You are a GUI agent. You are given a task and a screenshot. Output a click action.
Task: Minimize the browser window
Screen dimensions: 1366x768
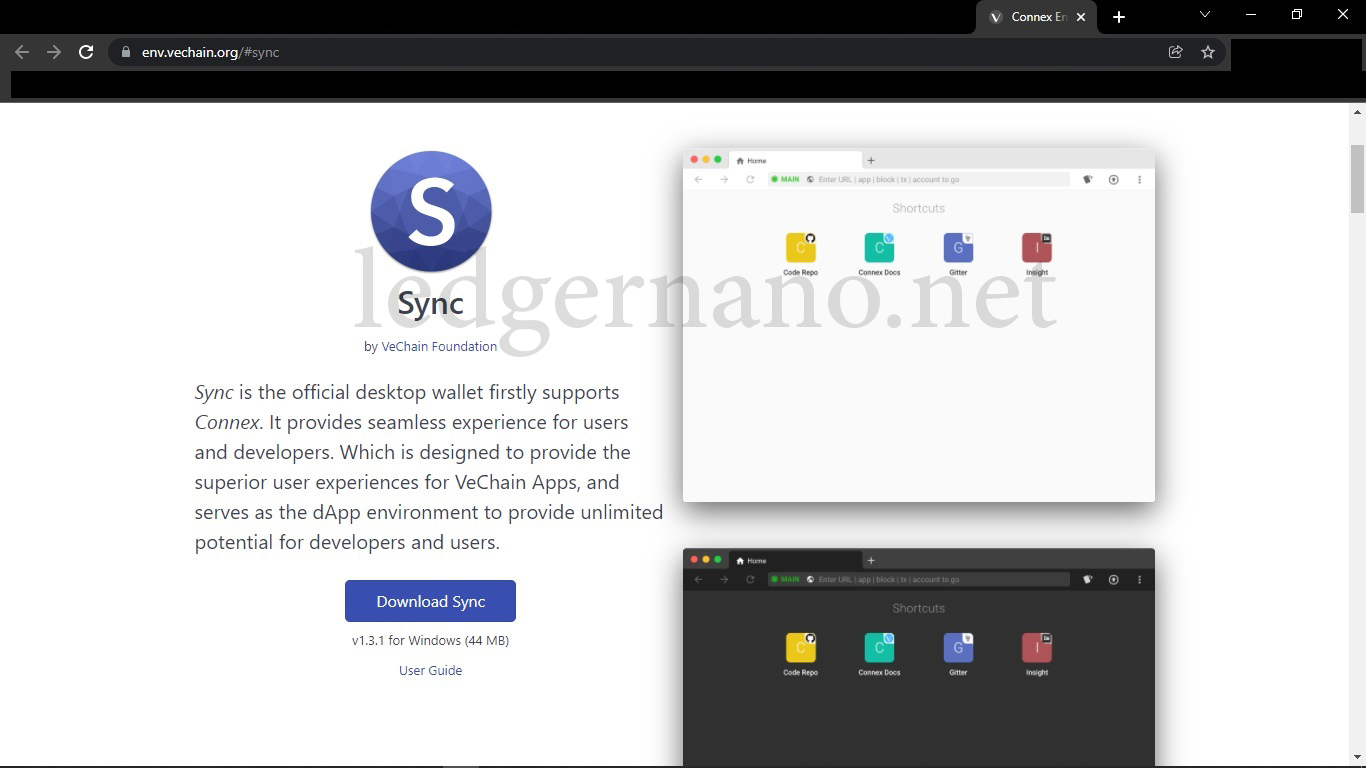[x=1251, y=15]
